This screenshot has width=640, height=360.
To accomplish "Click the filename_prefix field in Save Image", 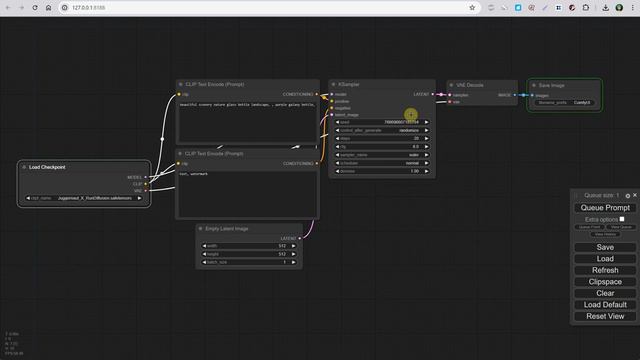I will [x=564, y=102].
